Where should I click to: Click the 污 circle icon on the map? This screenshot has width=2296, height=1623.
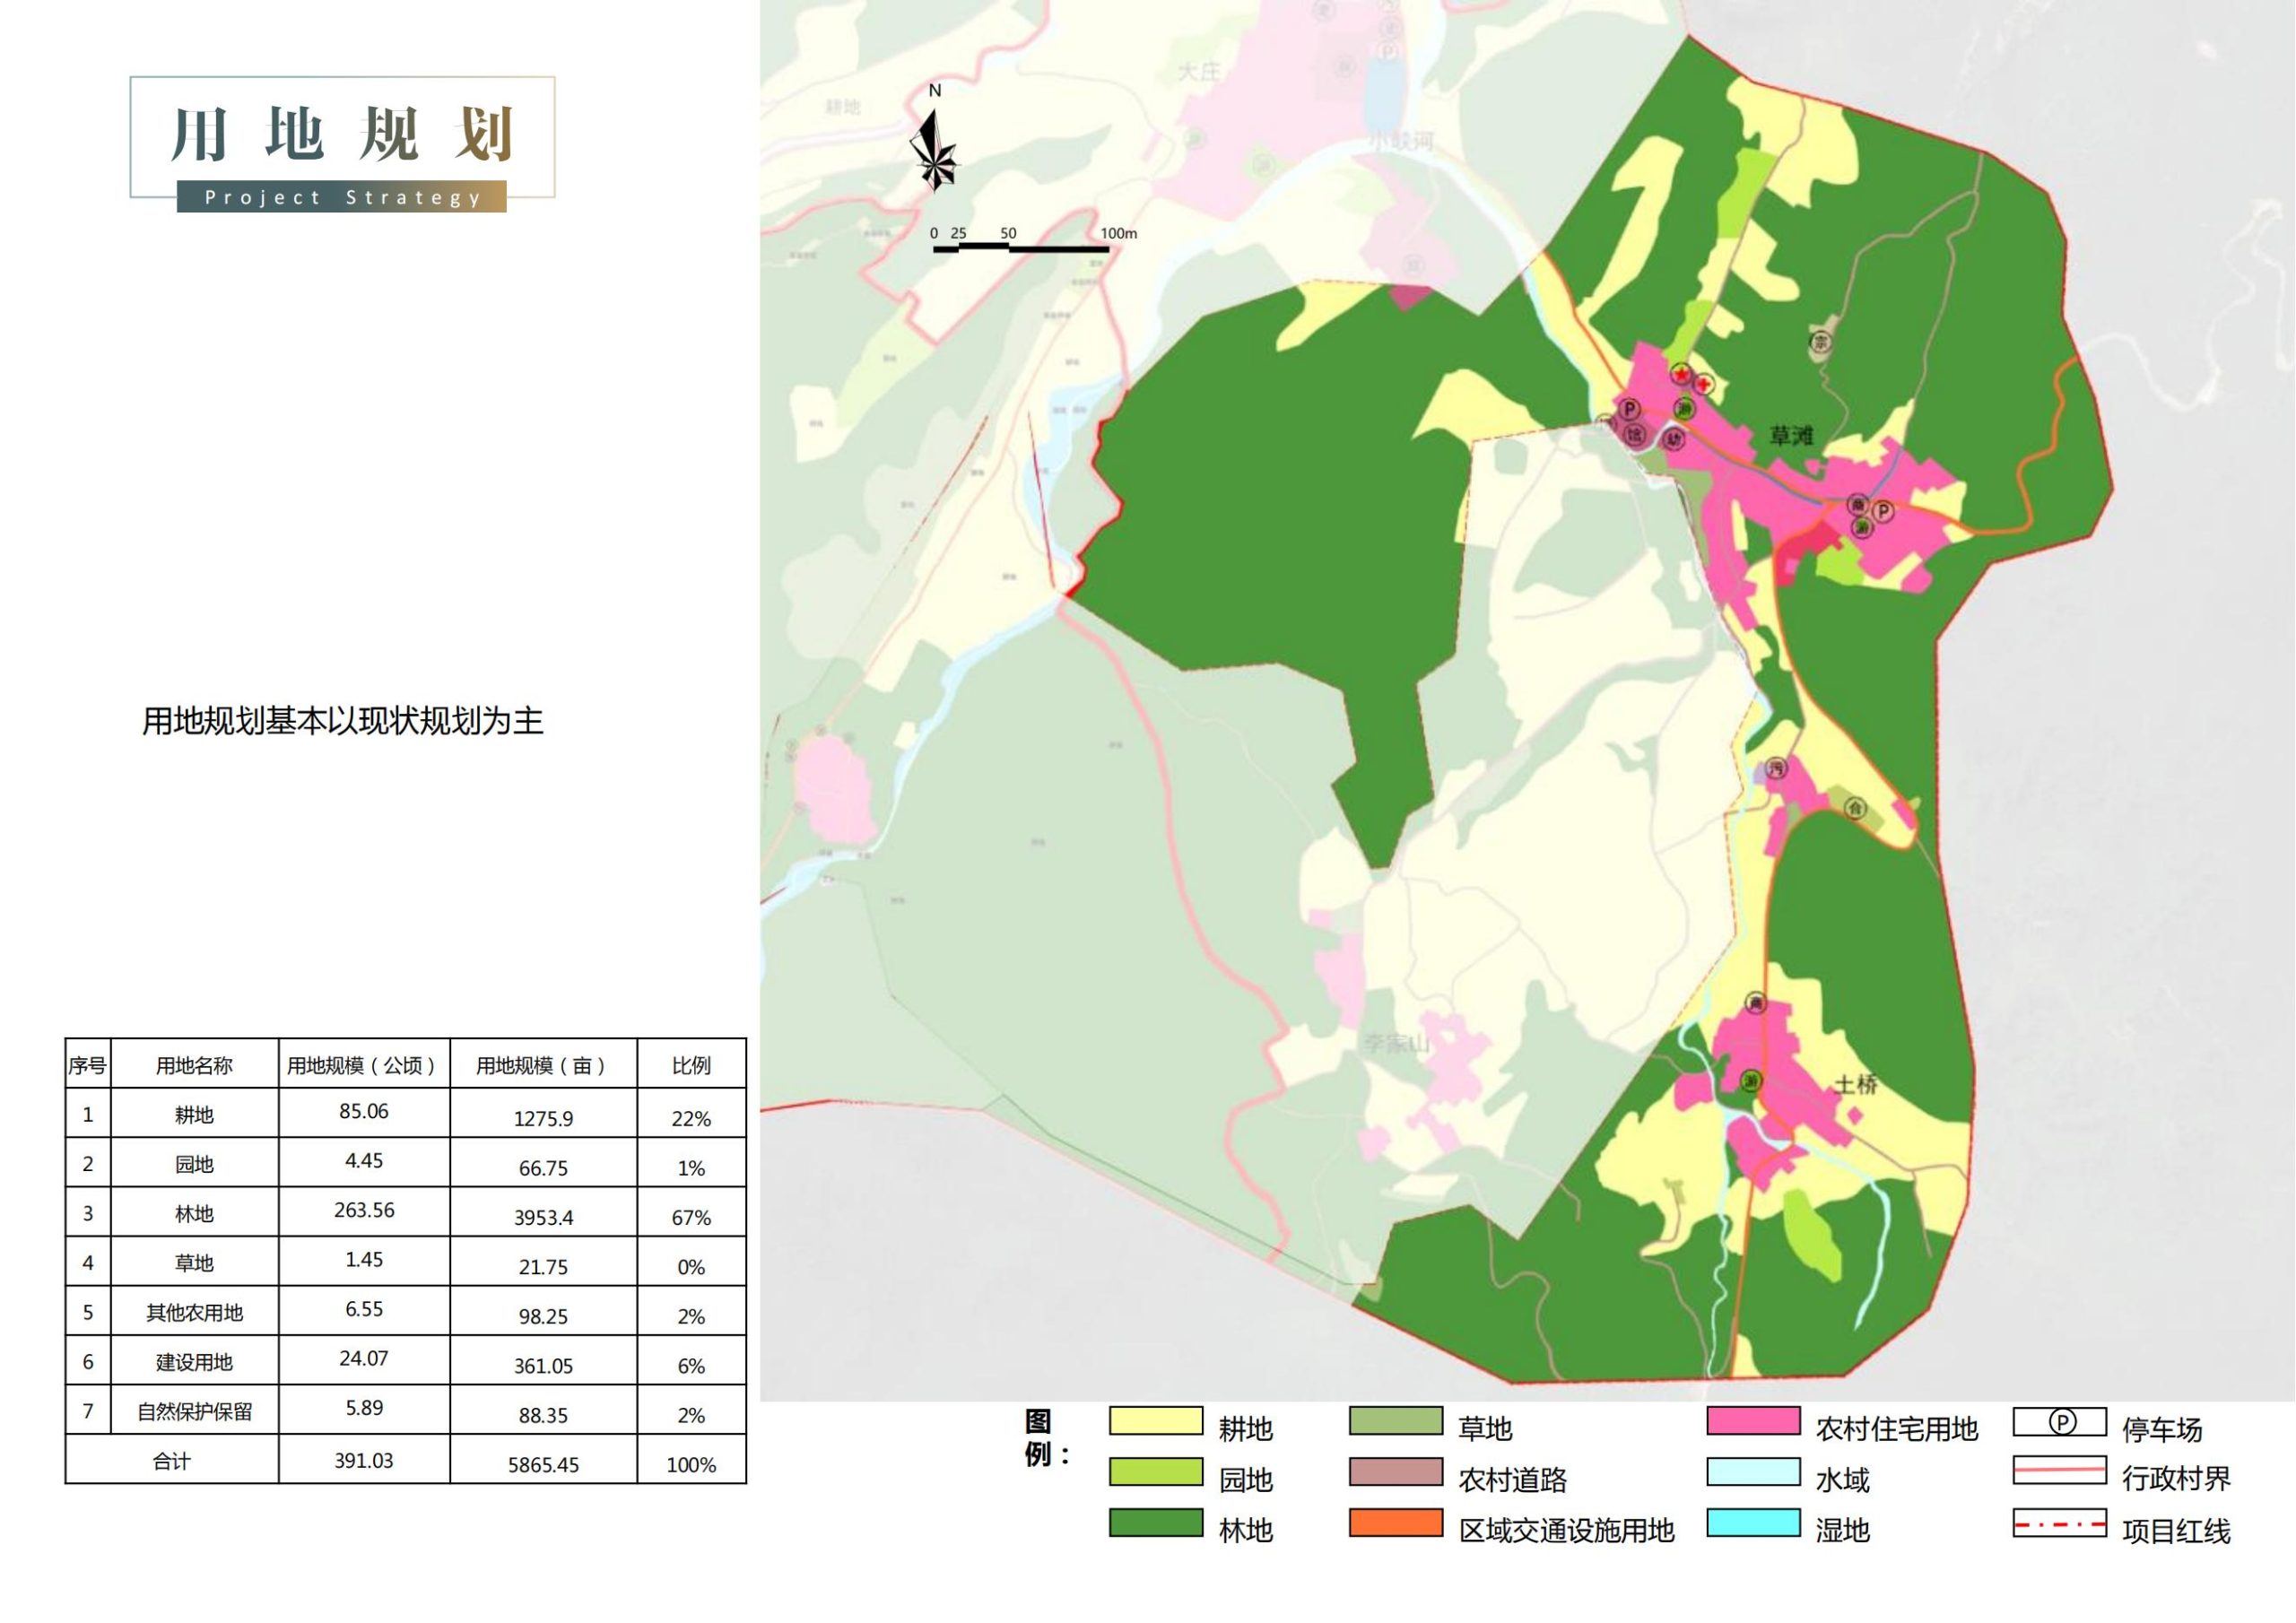pyautogui.click(x=1776, y=768)
